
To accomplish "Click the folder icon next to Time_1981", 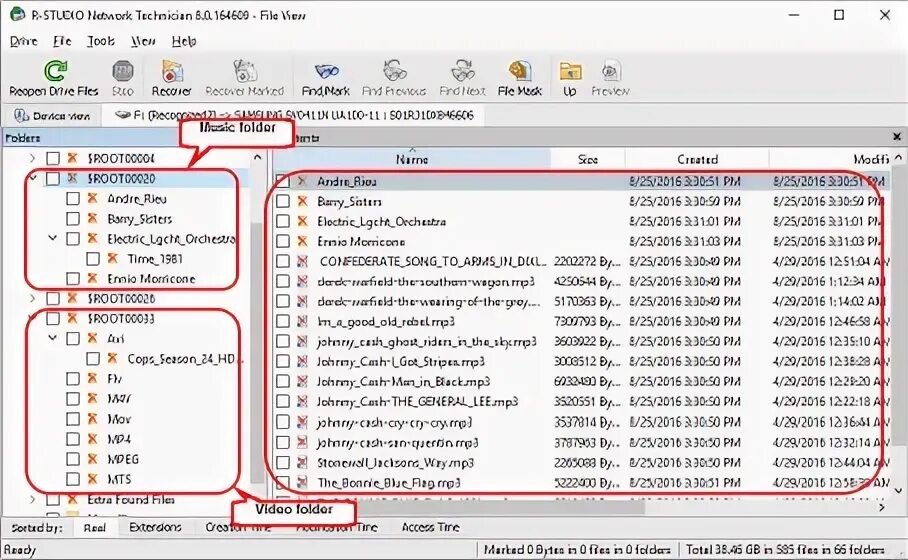I will pyautogui.click(x=113, y=259).
